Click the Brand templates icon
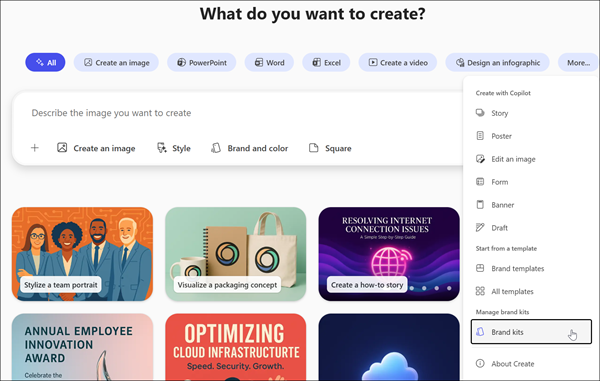 coord(480,268)
